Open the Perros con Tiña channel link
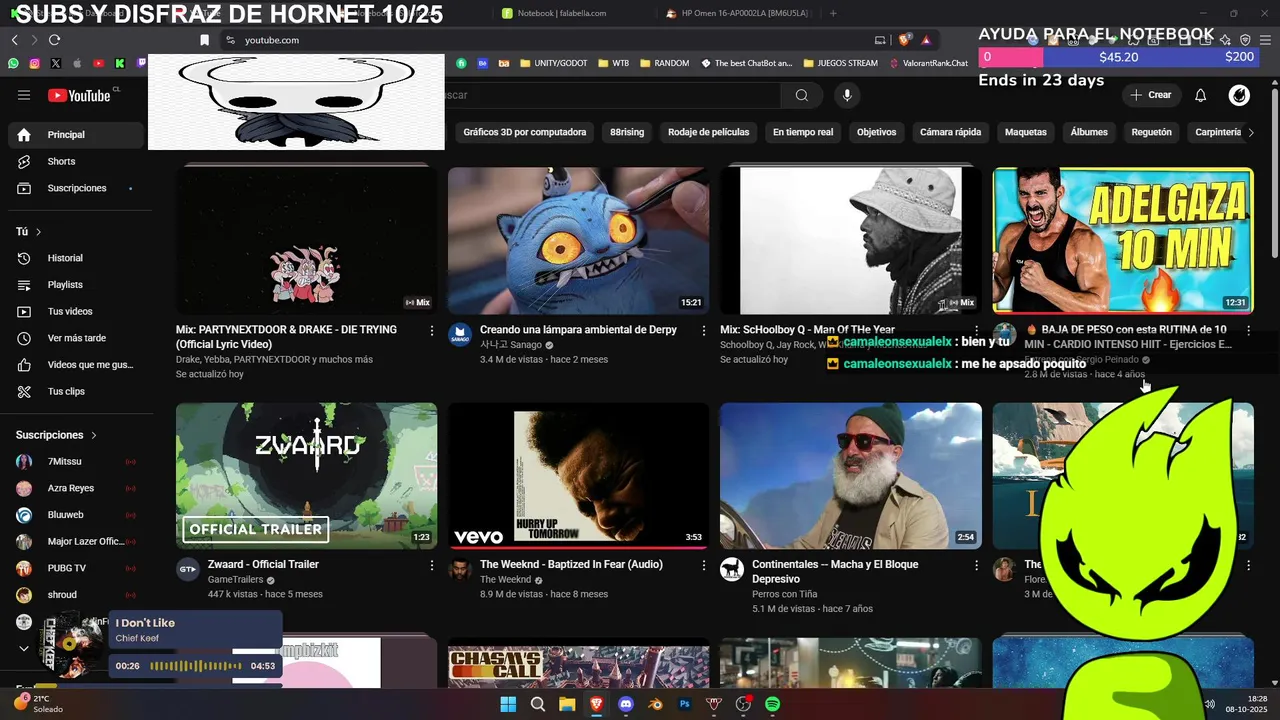 784,594
